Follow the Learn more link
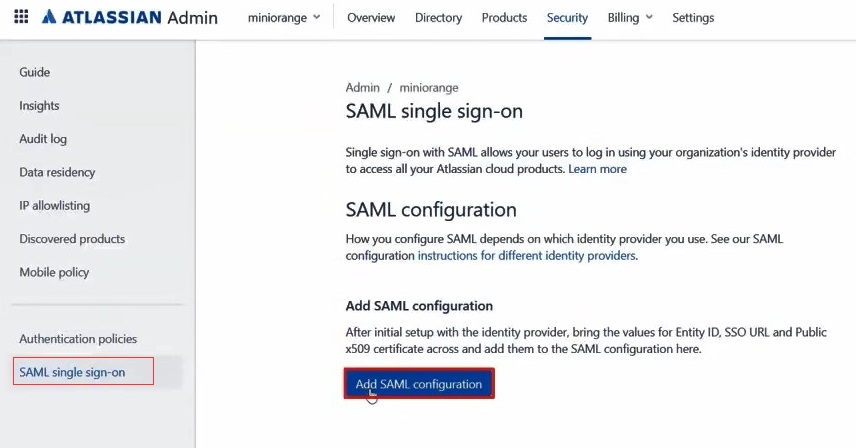 597,169
